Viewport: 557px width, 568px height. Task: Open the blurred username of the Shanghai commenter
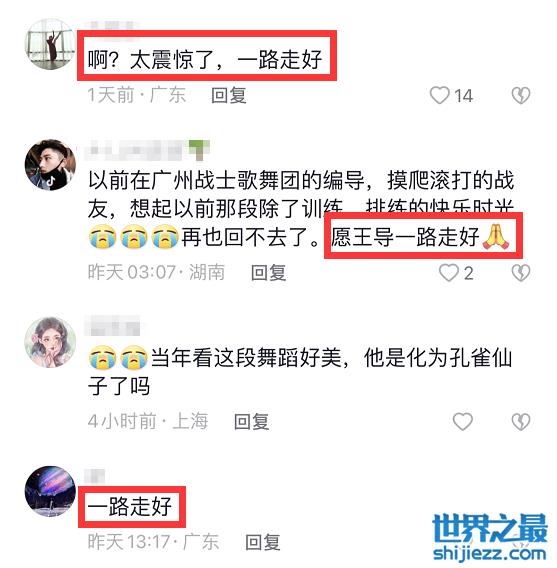[113, 325]
